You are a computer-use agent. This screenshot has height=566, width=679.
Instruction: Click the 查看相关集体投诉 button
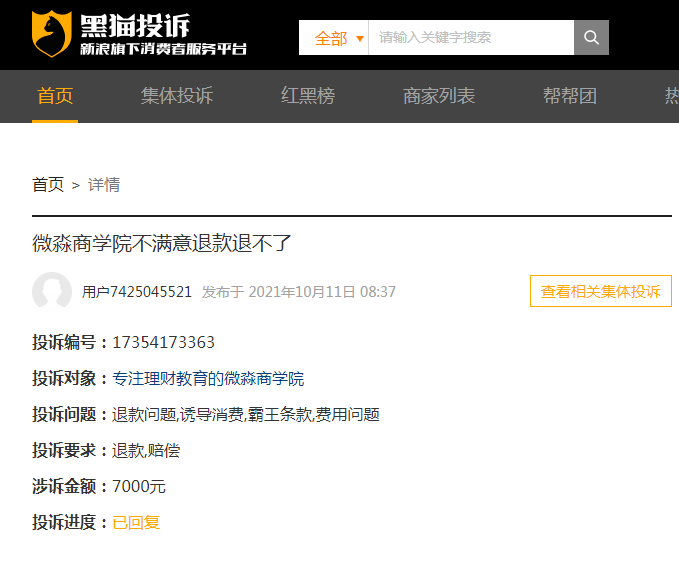coord(601,291)
